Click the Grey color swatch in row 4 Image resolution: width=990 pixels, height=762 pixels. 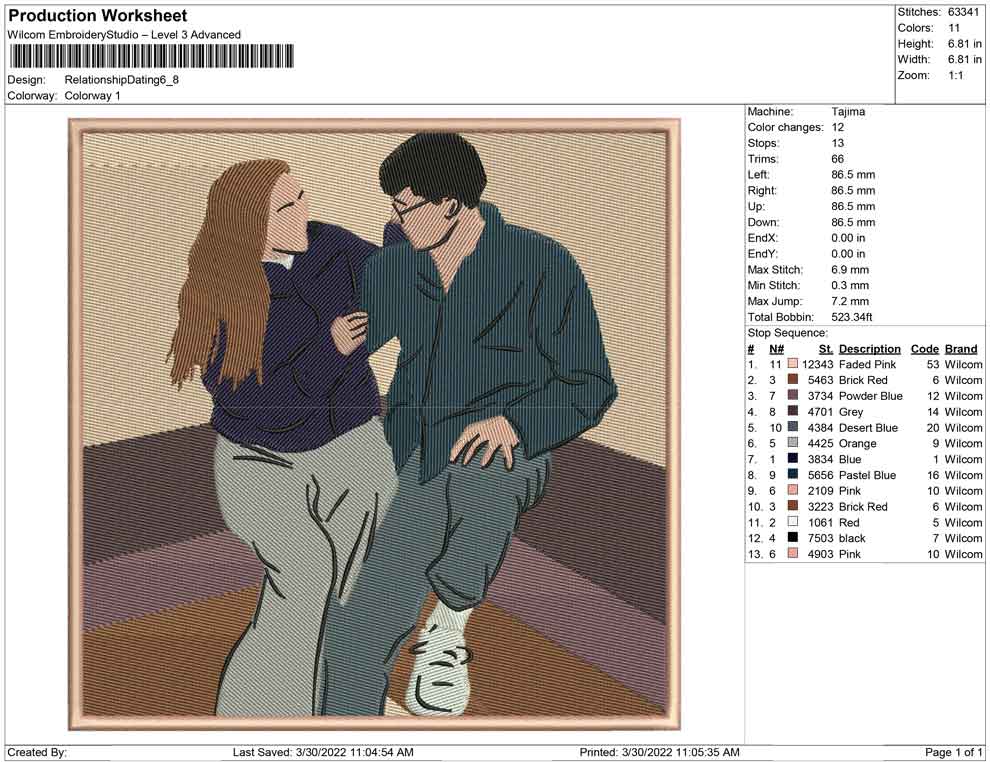pyautogui.click(x=793, y=412)
